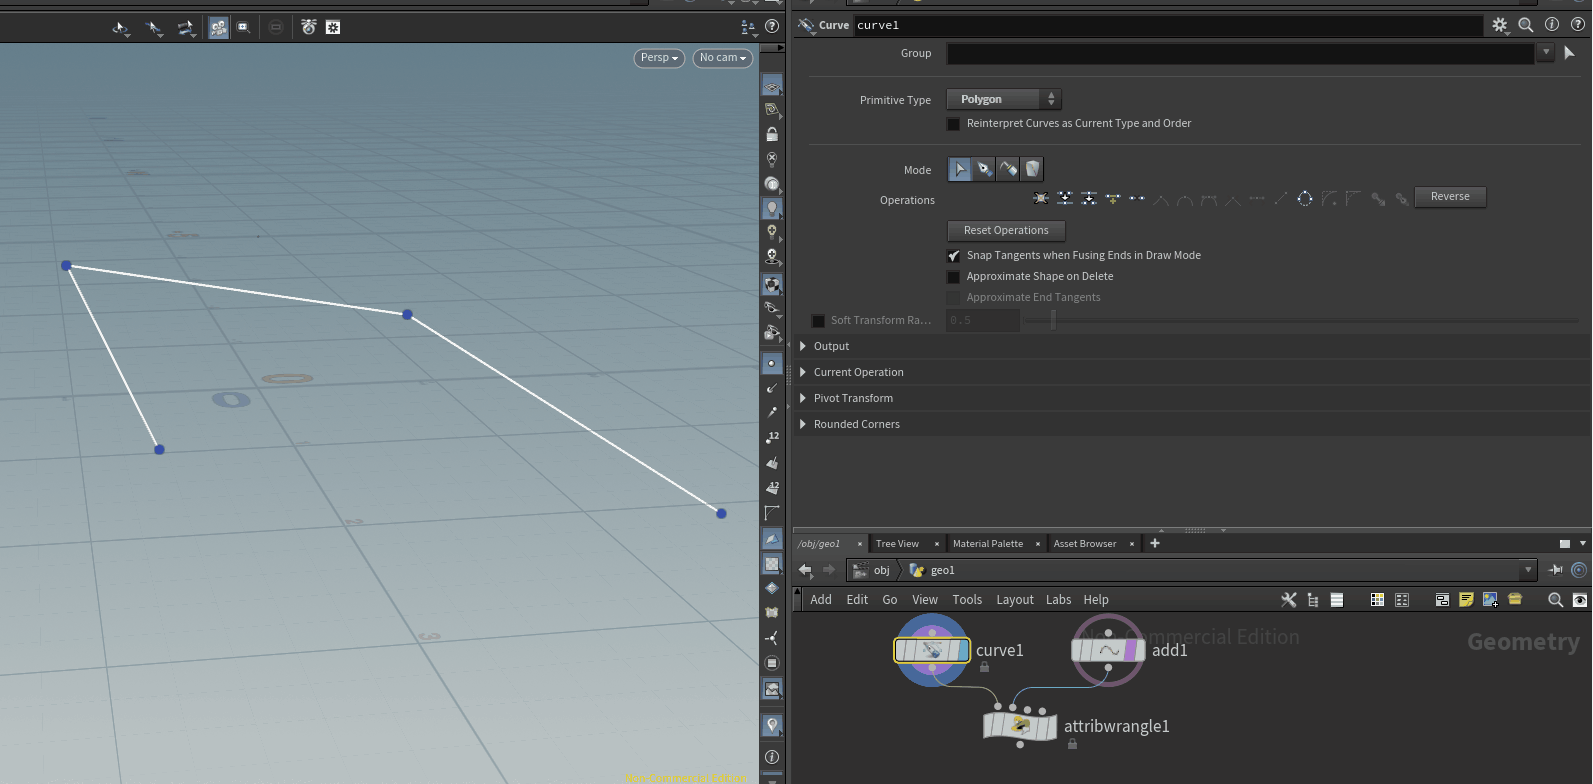Switch to the Material Palette tab
The height and width of the screenshot is (784, 1593).
987,544
